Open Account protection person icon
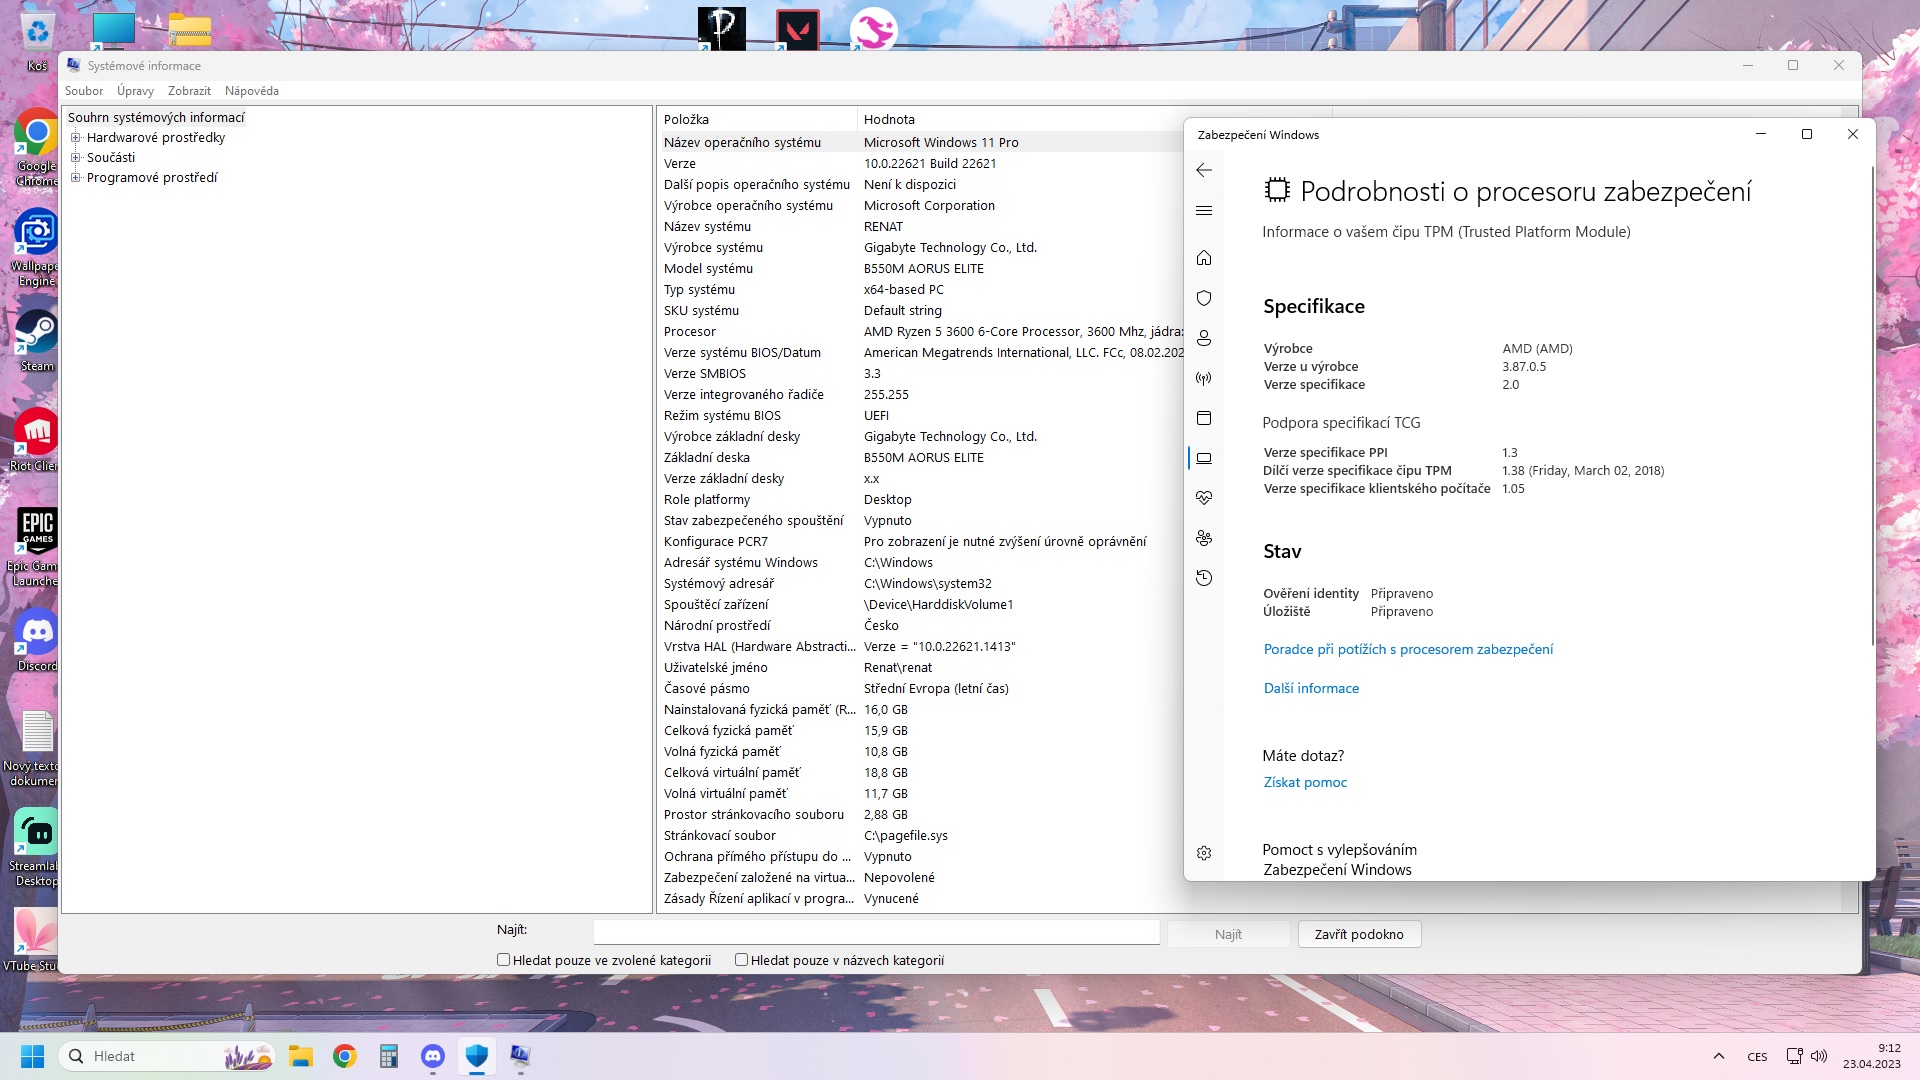The width and height of the screenshot is (1920, 1080). [x=1204, y=338]
